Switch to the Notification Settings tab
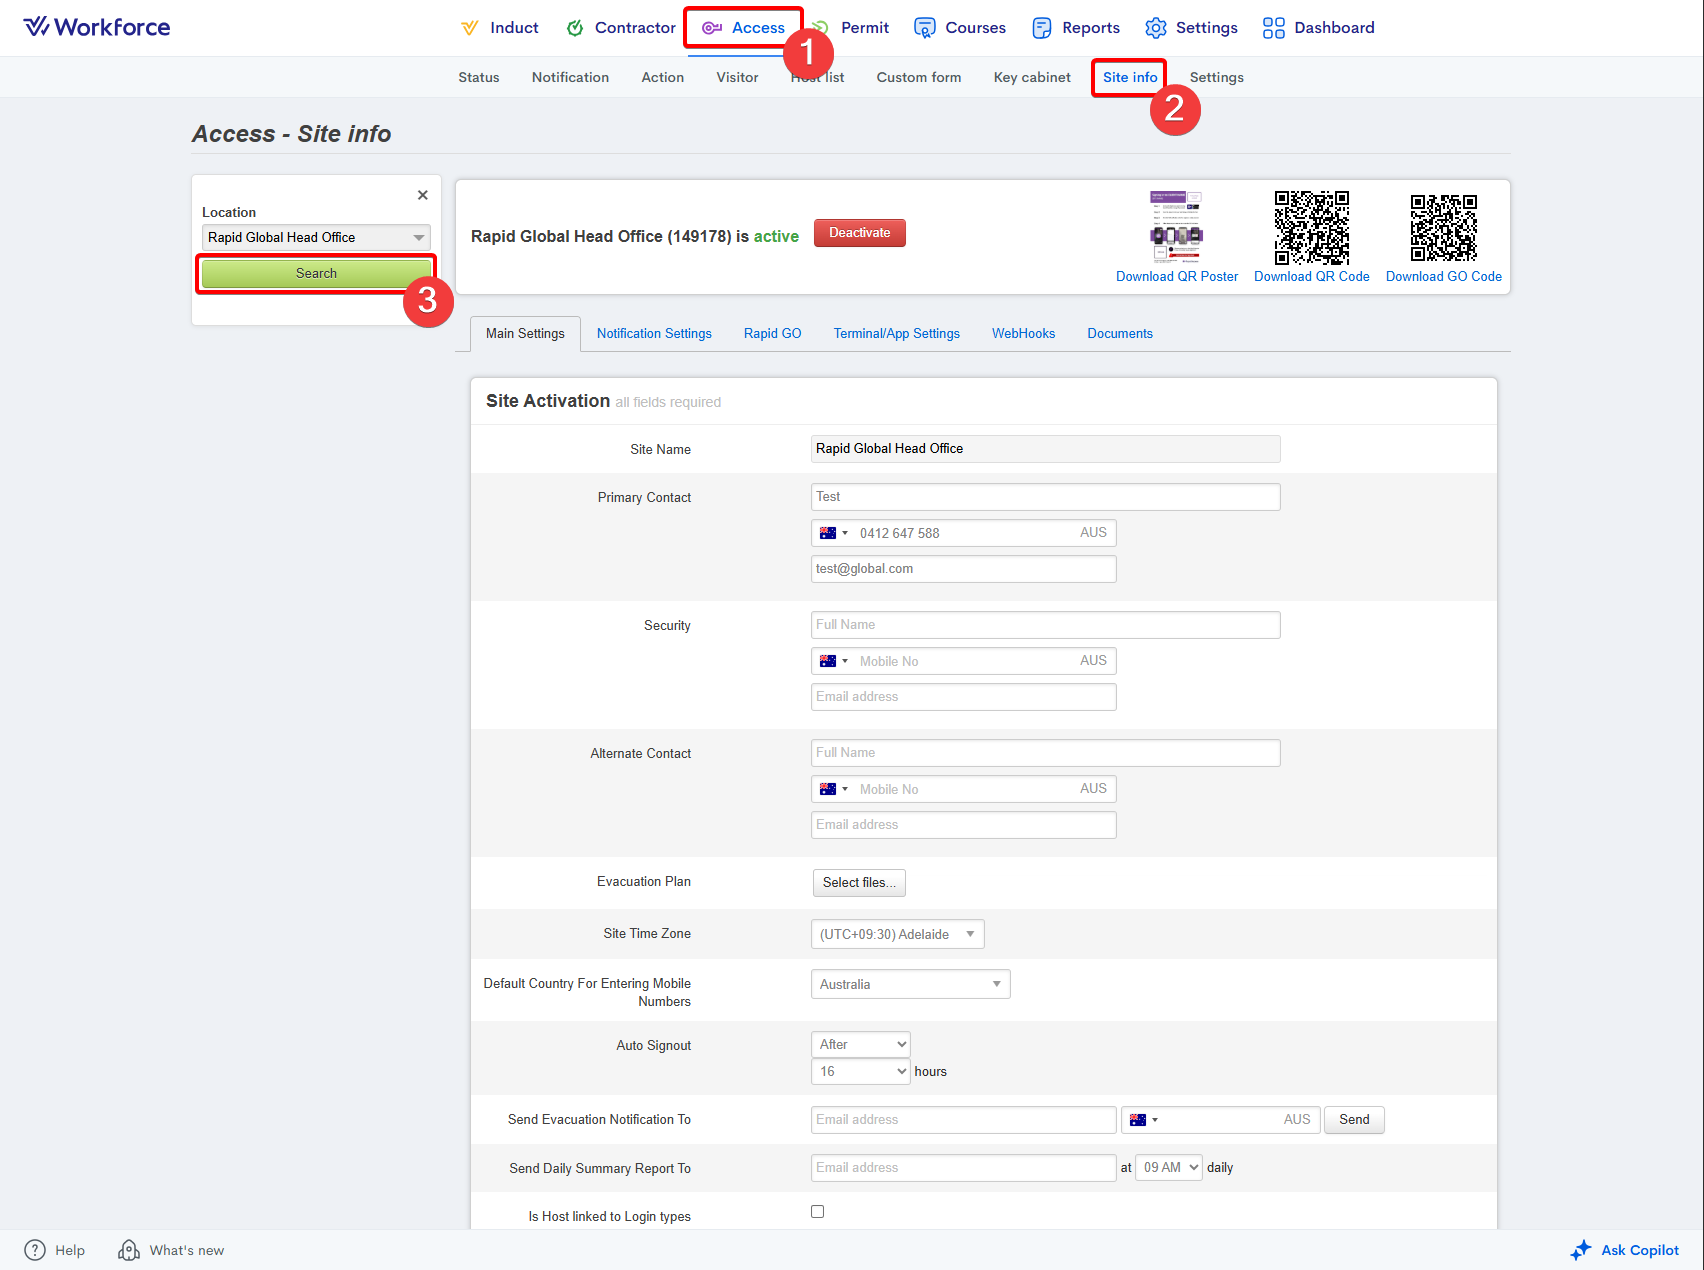Viewport: 1704px width, 1270px height. [654, 334]
